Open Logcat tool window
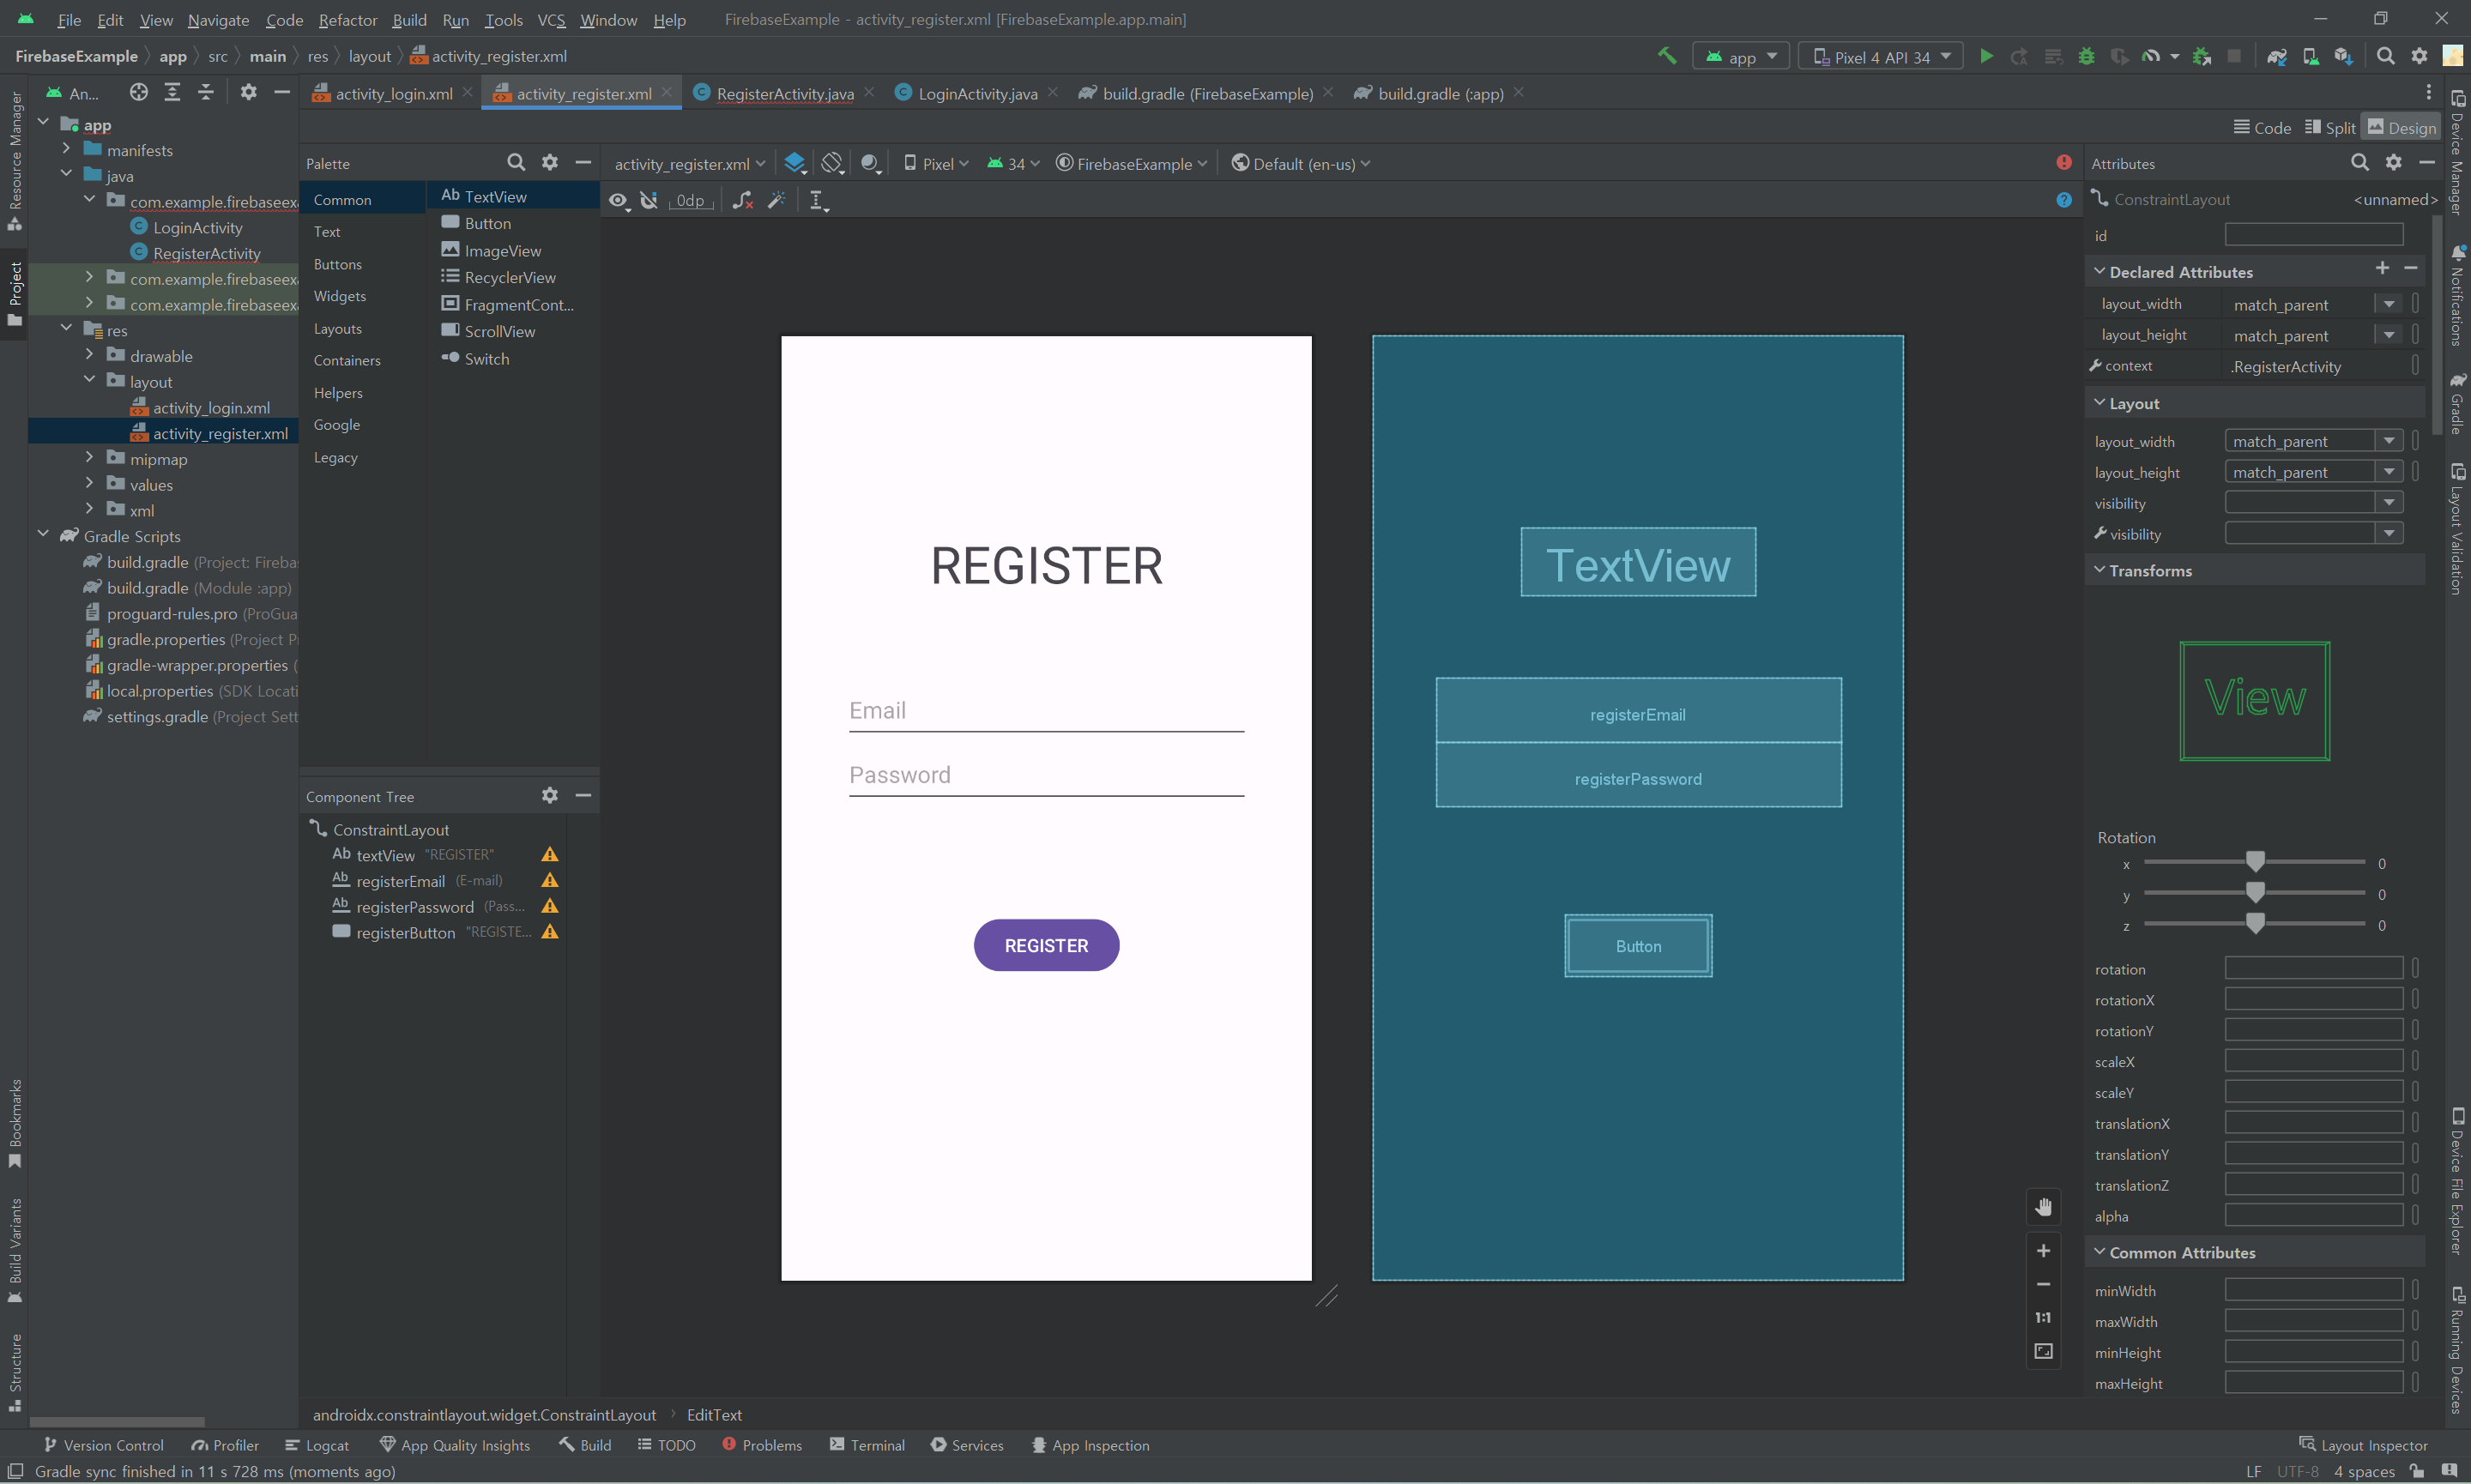The image size is (2471, 1484). [317, 1445]
